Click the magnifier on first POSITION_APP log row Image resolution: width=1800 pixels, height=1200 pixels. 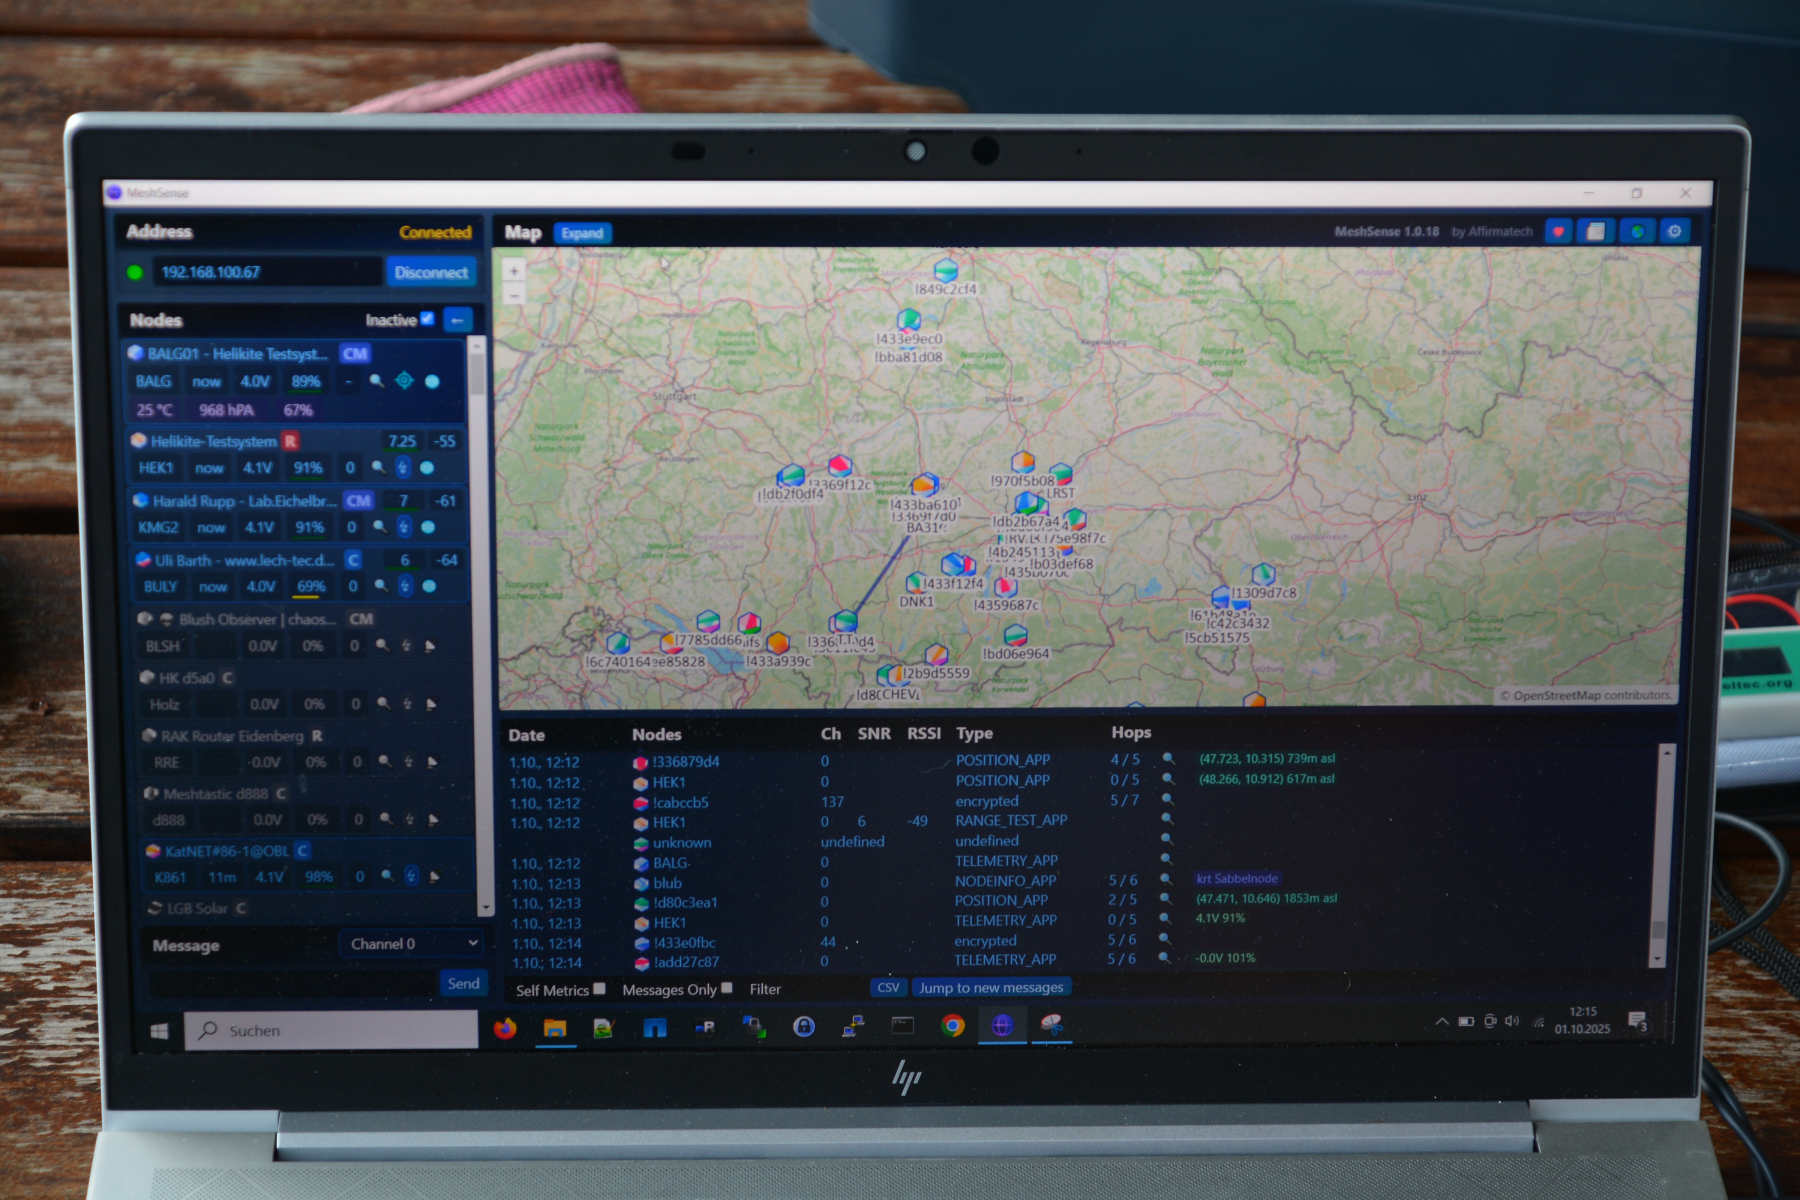(1167, 759)
